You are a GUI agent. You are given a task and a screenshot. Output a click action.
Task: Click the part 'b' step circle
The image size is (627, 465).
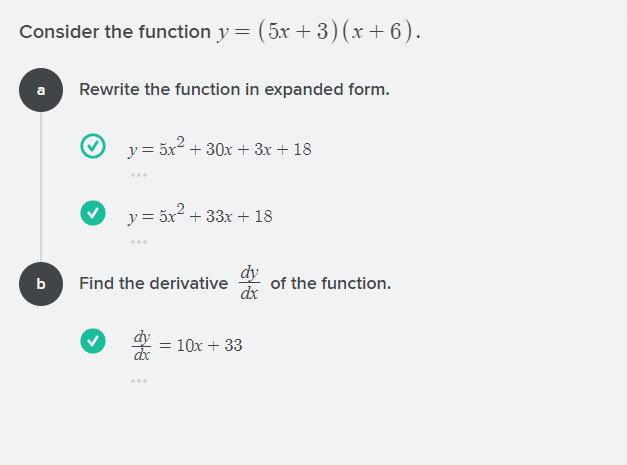tap(41, 283)
